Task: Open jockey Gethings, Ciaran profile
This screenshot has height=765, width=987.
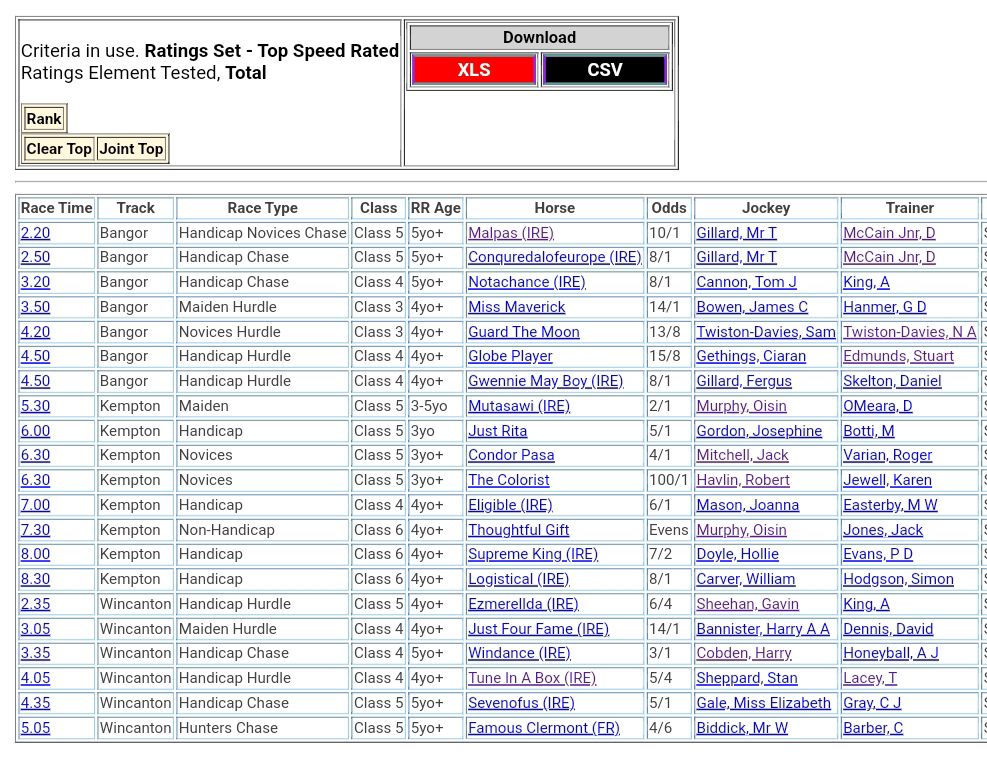Action: pos(750,356)
